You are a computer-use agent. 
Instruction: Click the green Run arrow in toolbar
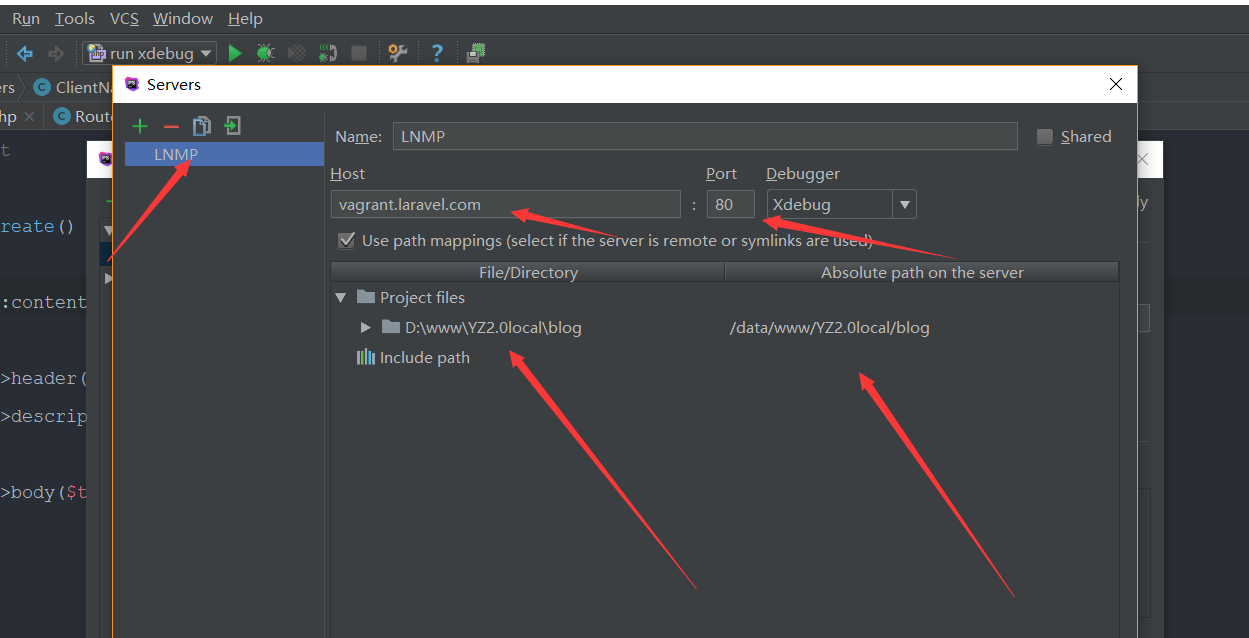(x=235, y=53)
